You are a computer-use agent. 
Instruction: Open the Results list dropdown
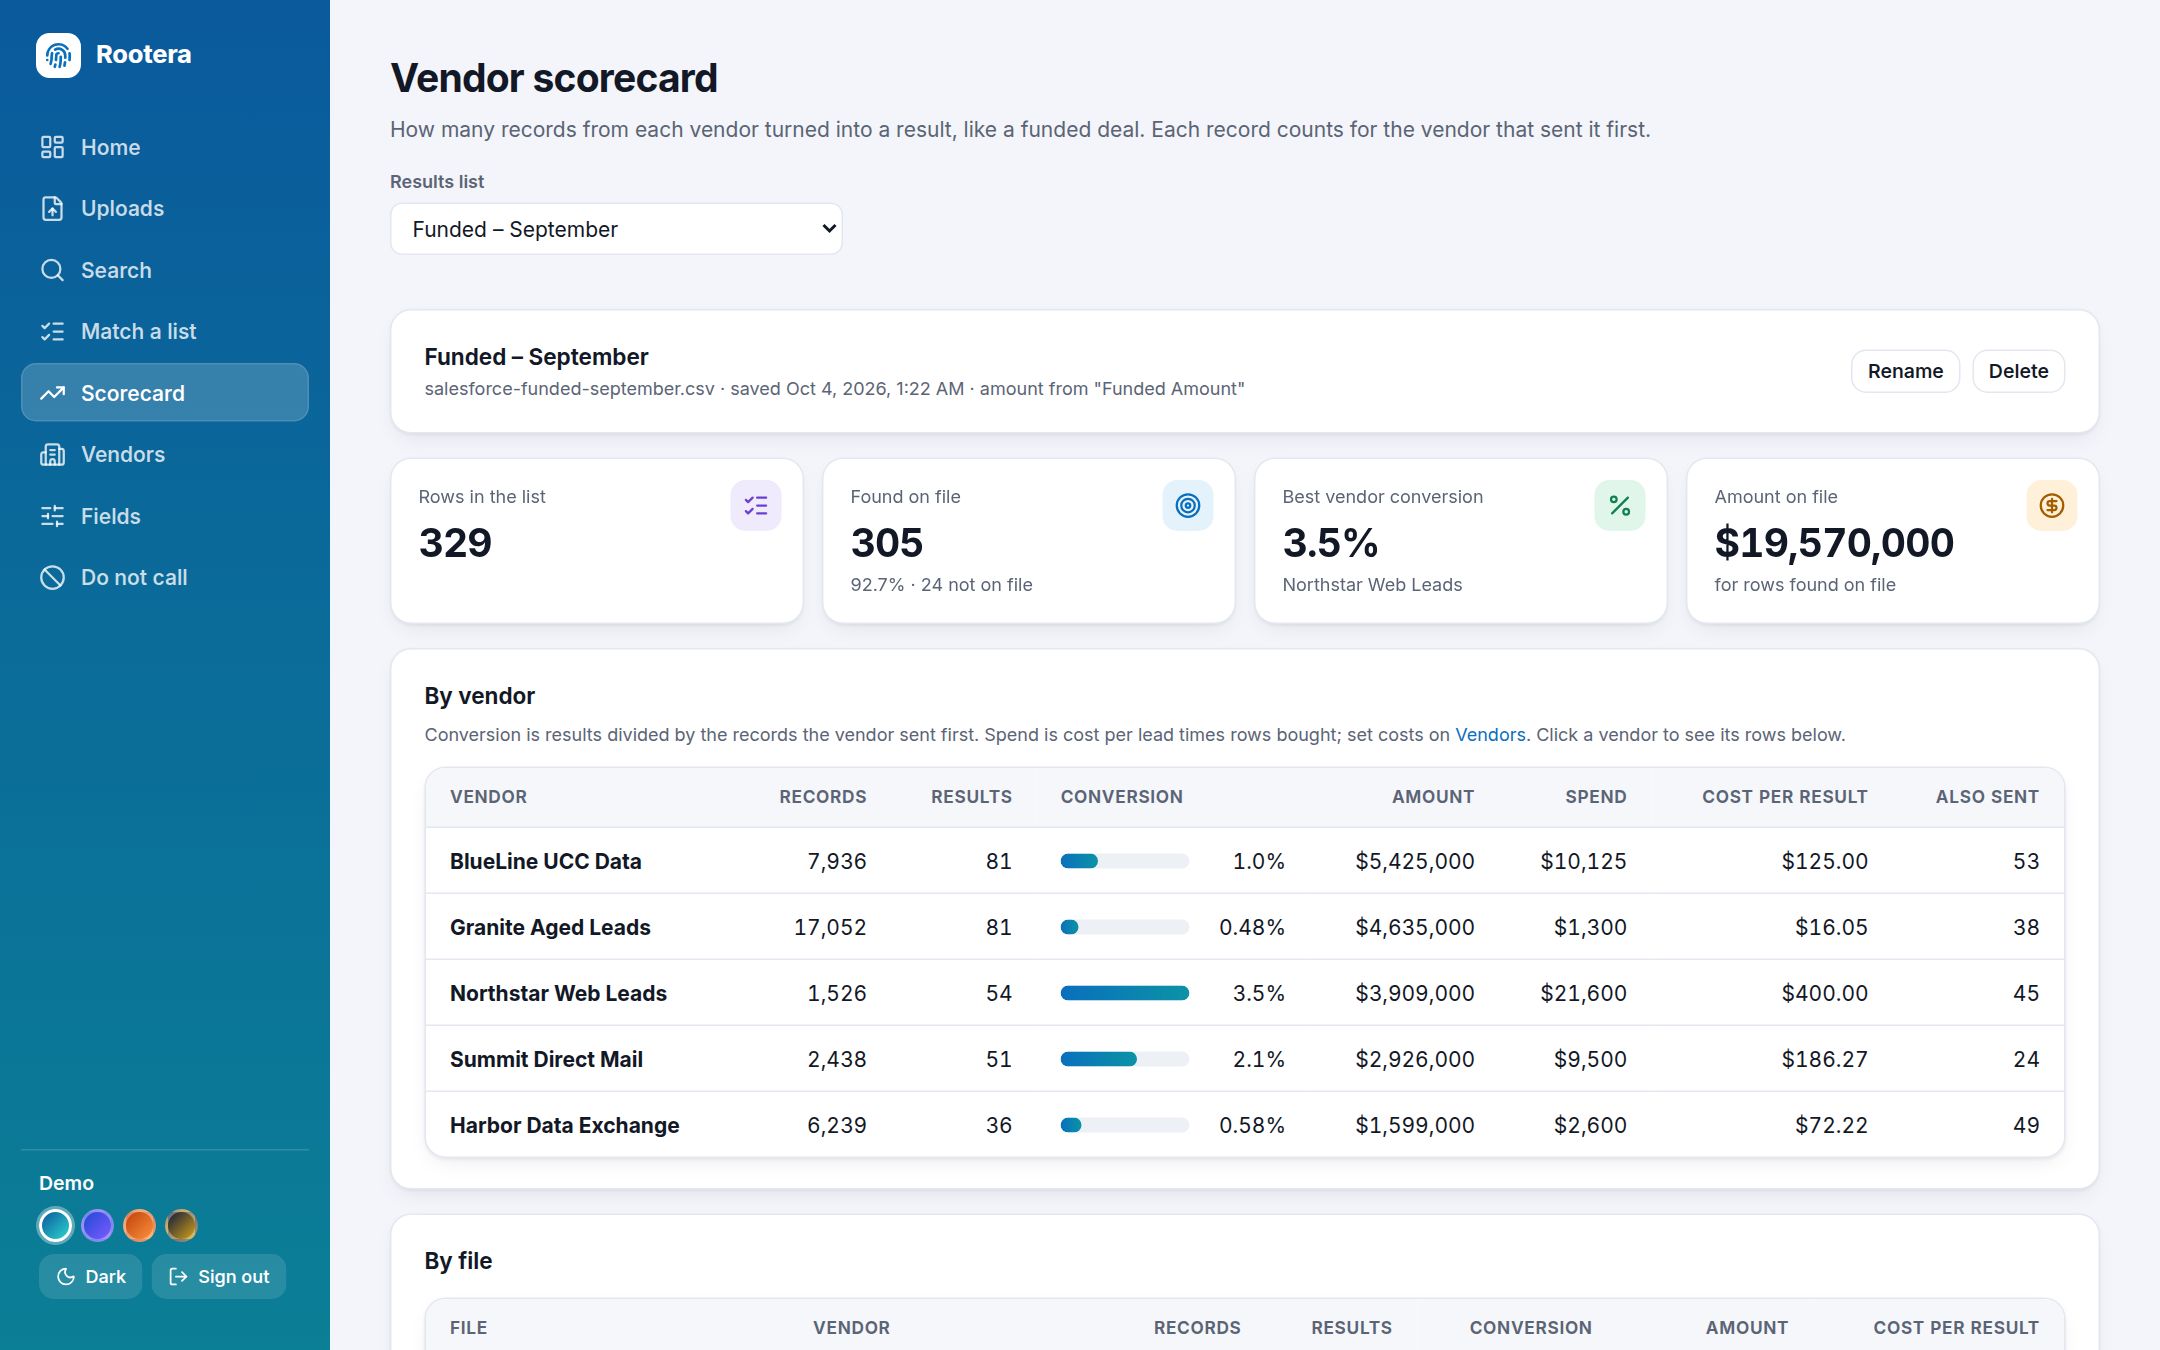[616, 229]
